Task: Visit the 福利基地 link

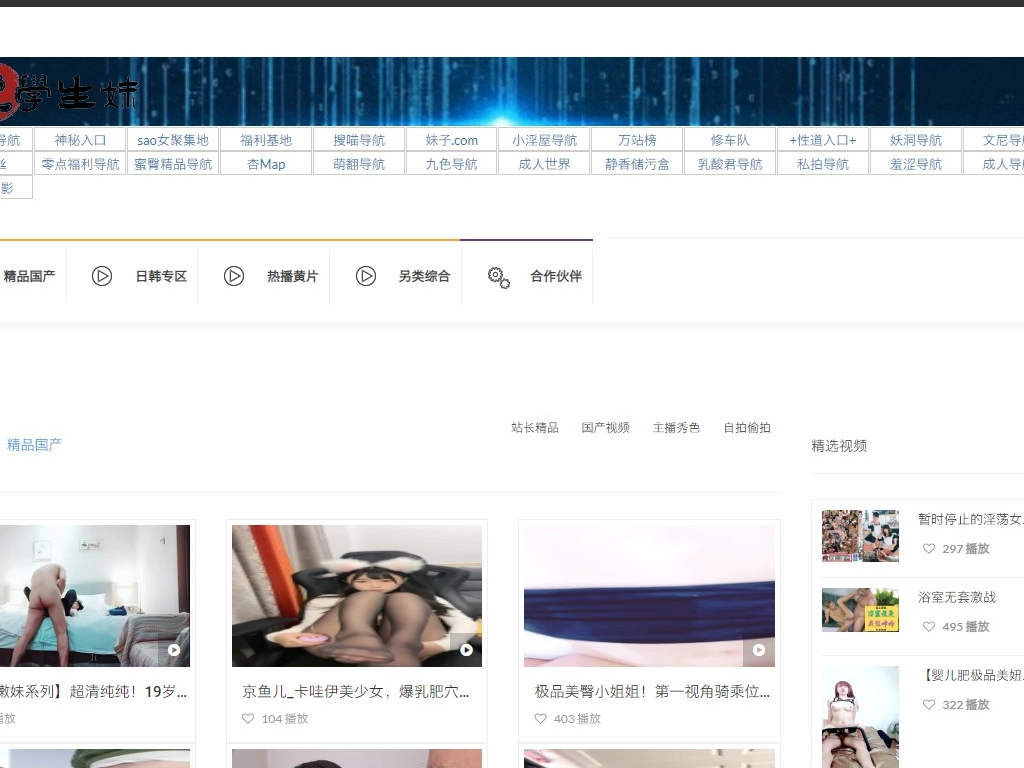Action: click(x=266, y=140)
